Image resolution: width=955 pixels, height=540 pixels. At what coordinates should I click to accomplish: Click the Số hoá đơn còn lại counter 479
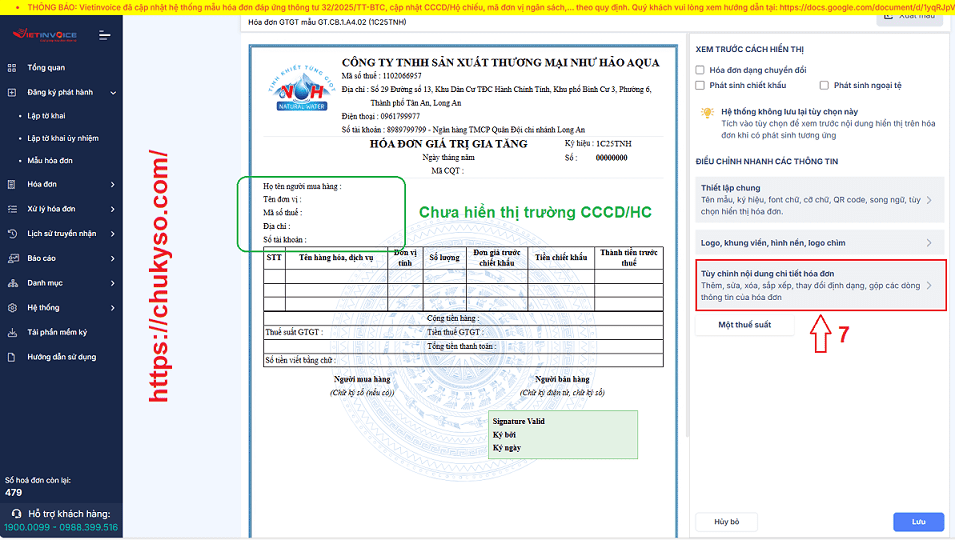click(13, 493)
